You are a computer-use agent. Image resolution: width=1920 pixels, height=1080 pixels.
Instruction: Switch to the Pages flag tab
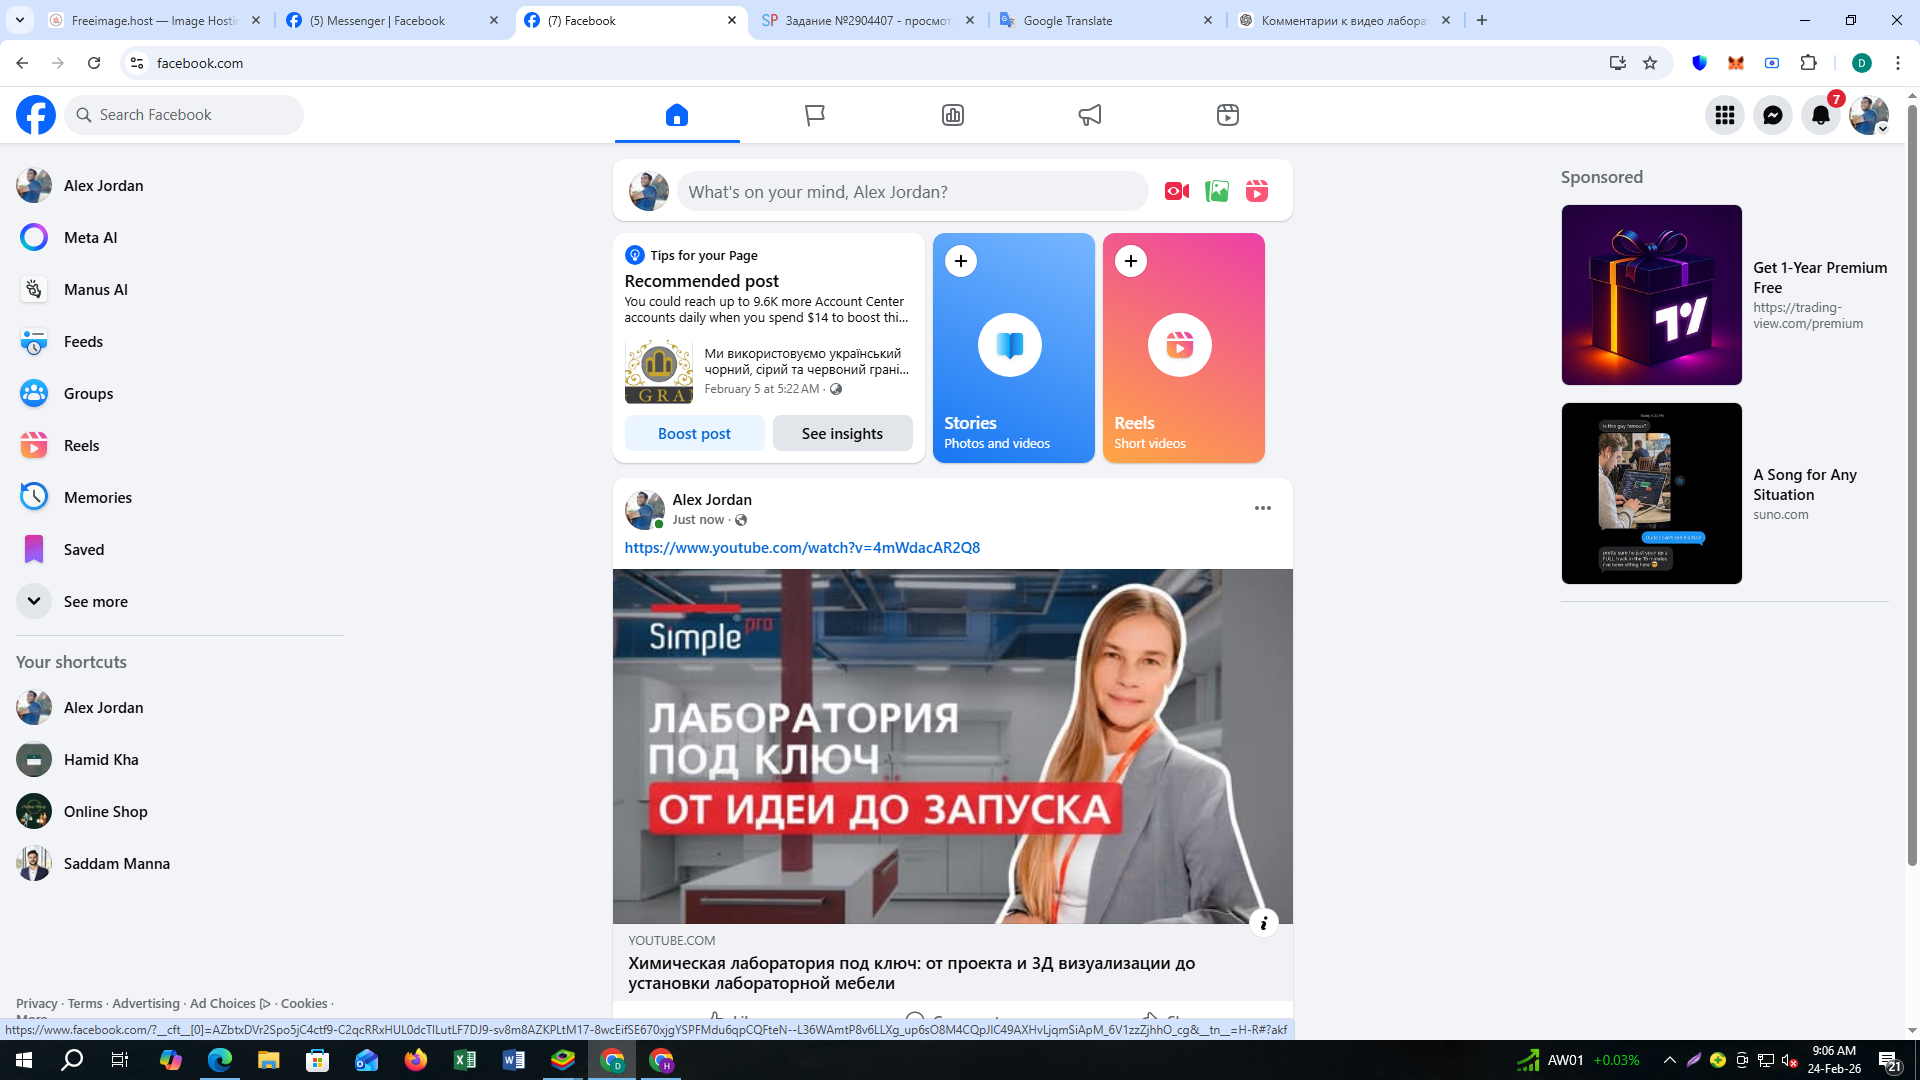pyautogui.click(x=814, y=115)
